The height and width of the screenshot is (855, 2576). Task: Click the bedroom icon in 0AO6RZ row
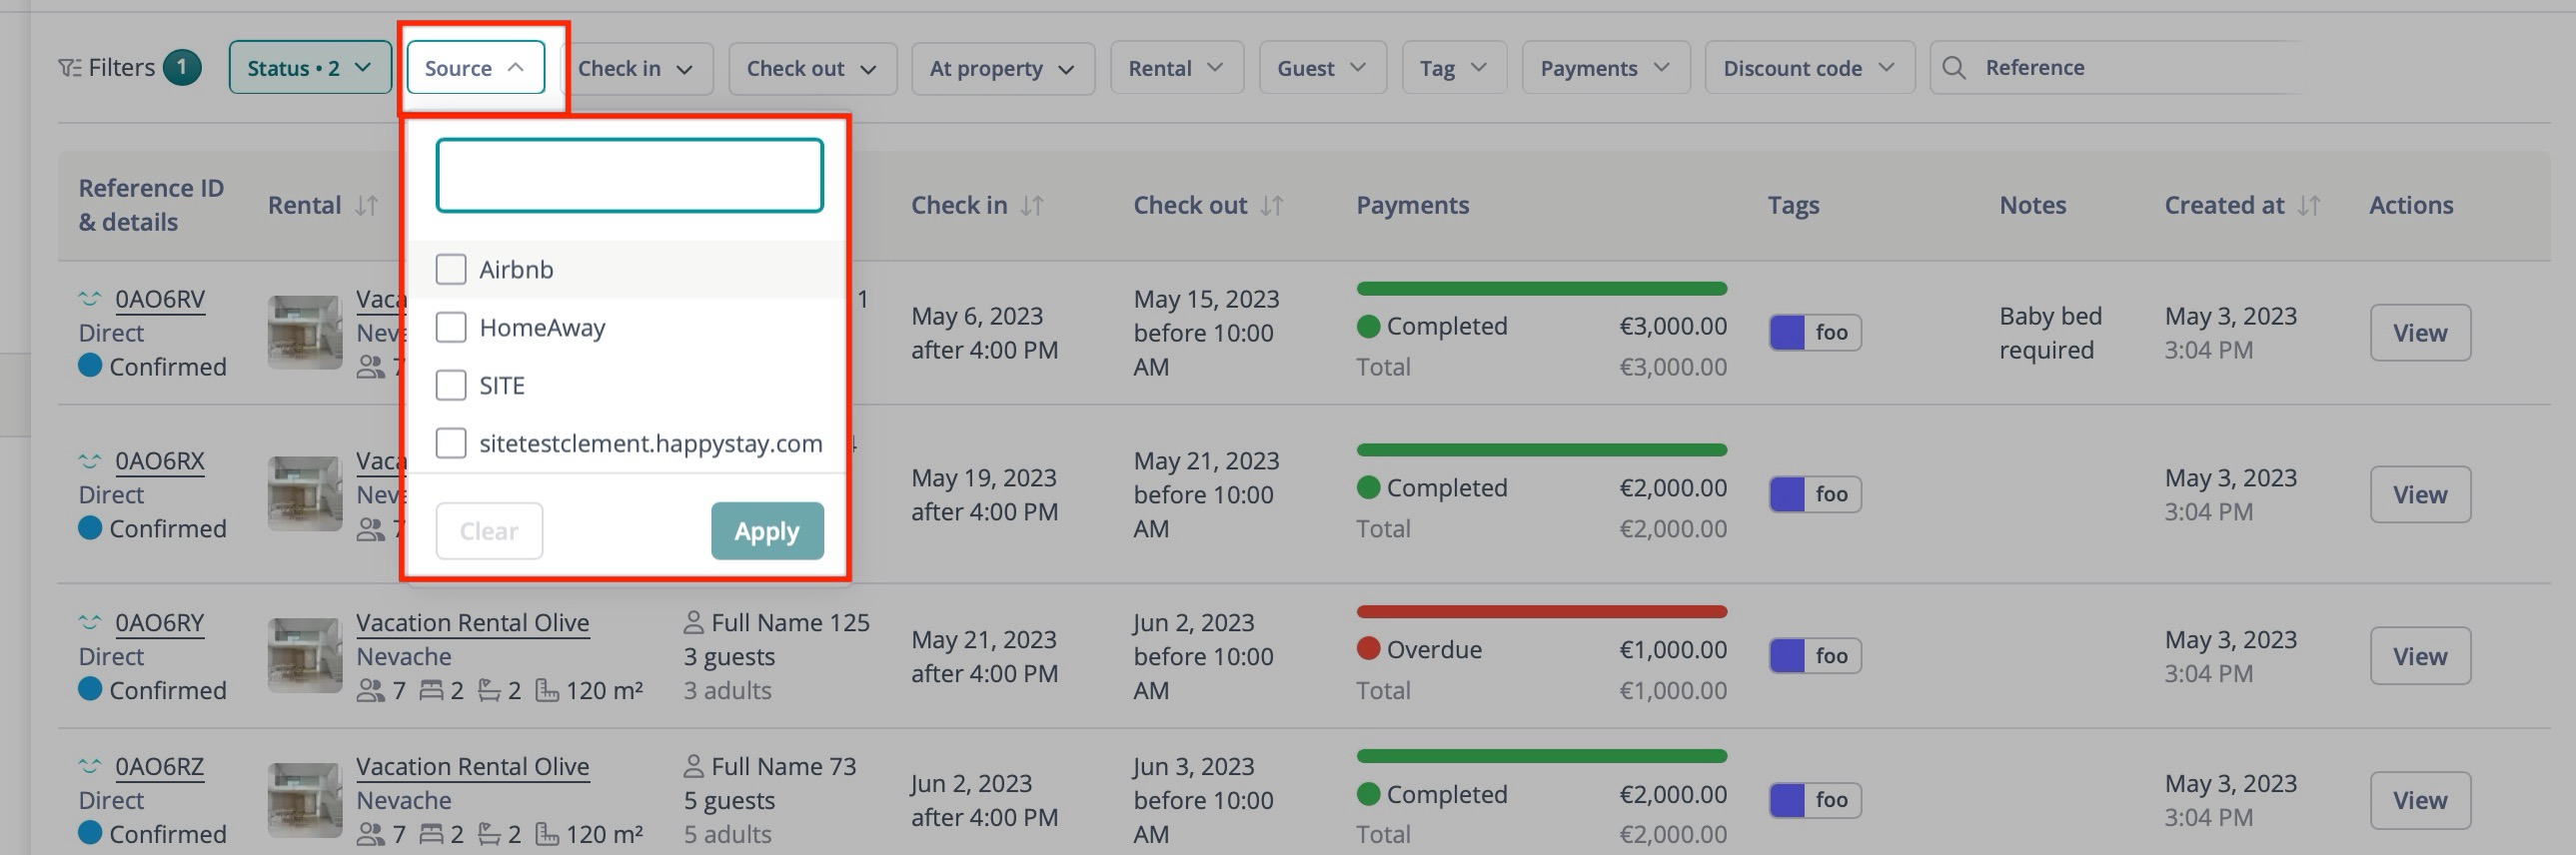(x=431, y=834)
